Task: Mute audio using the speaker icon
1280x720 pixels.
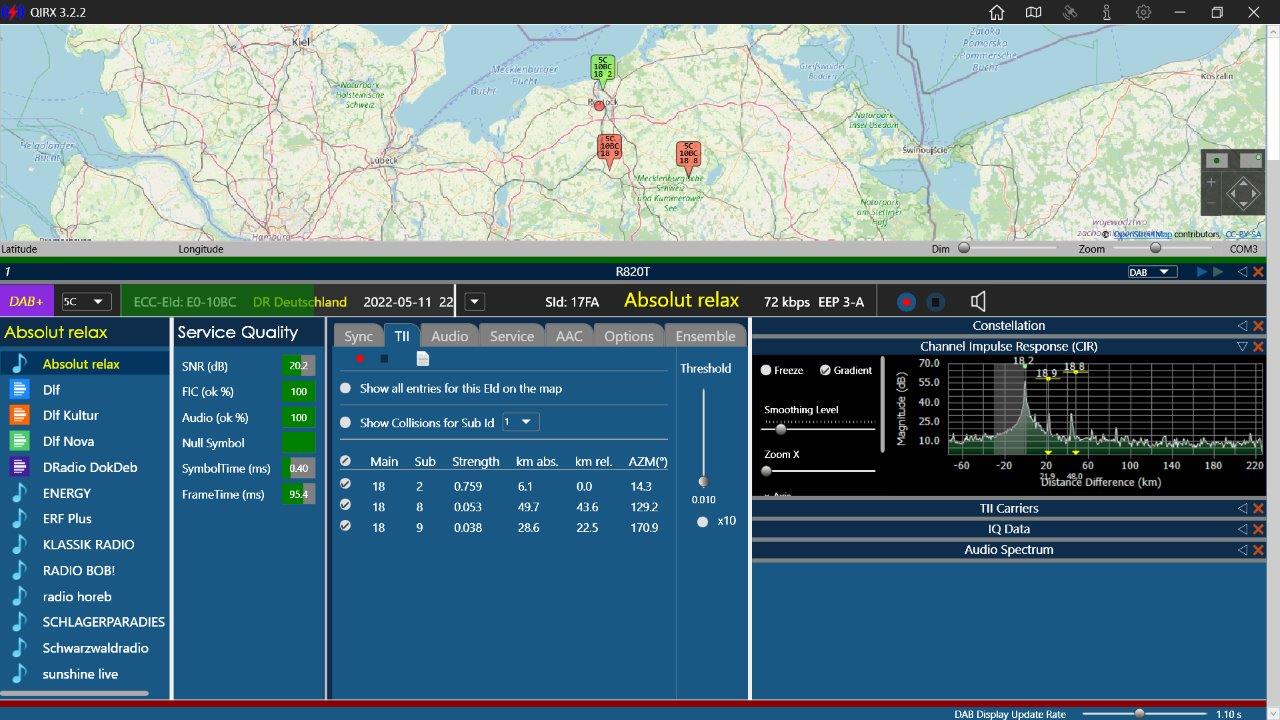Action: [978, 302]
